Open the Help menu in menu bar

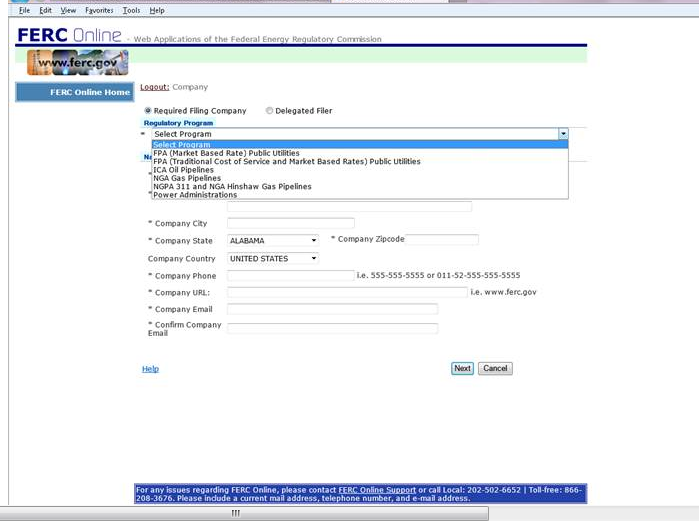coord(156,10)
